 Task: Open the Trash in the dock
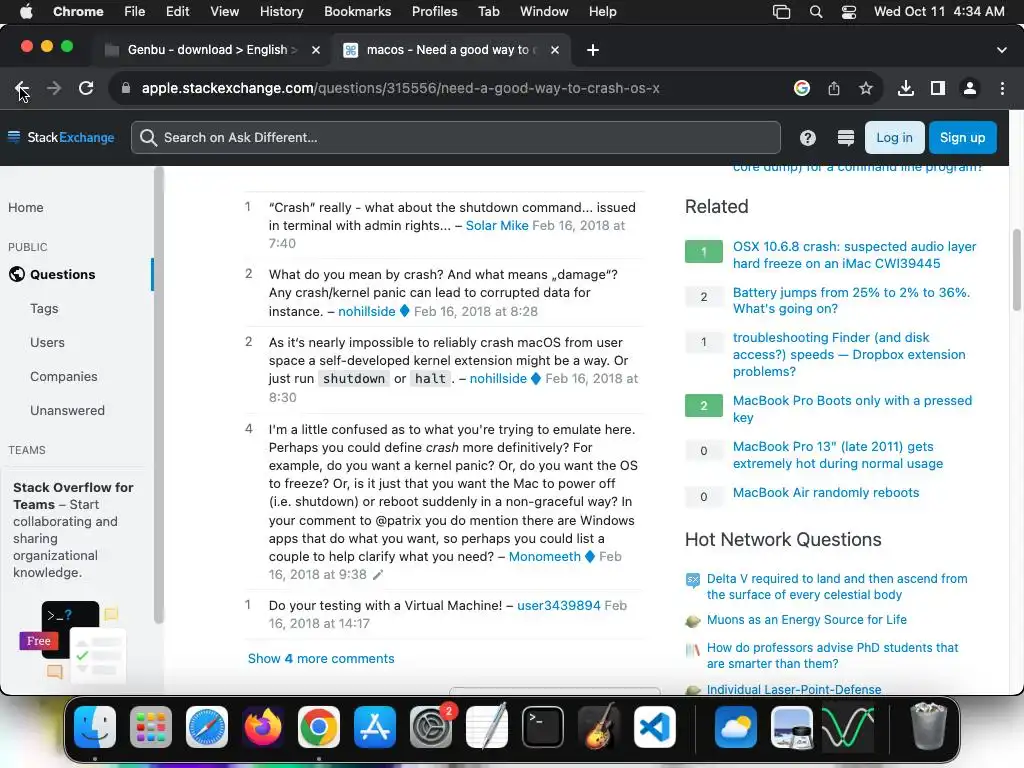928,727
